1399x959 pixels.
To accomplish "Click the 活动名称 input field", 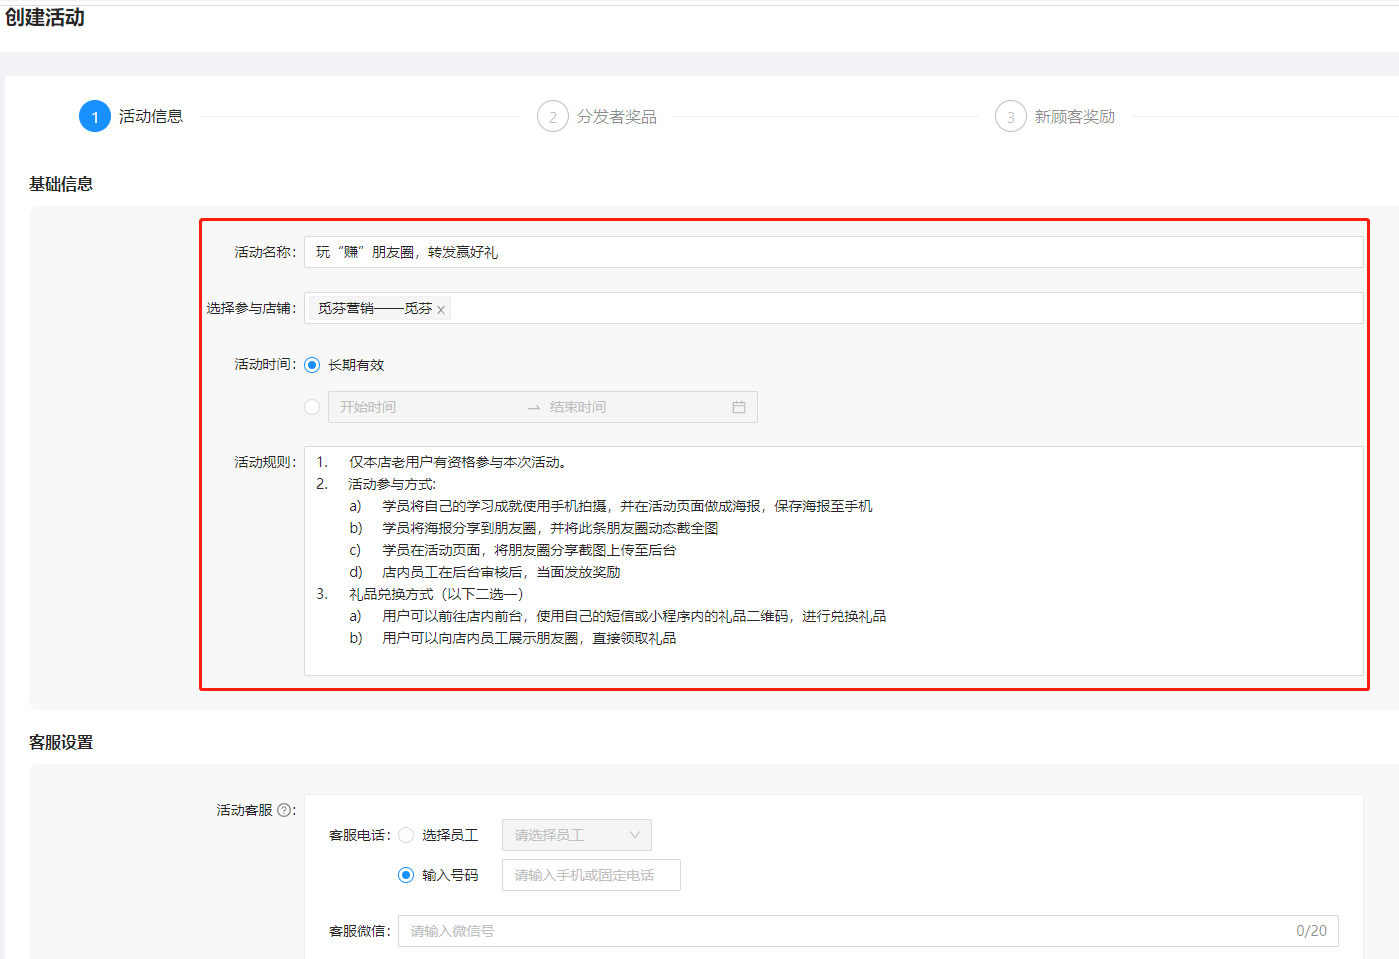I will pyautogui.click(x=700, y=252).
